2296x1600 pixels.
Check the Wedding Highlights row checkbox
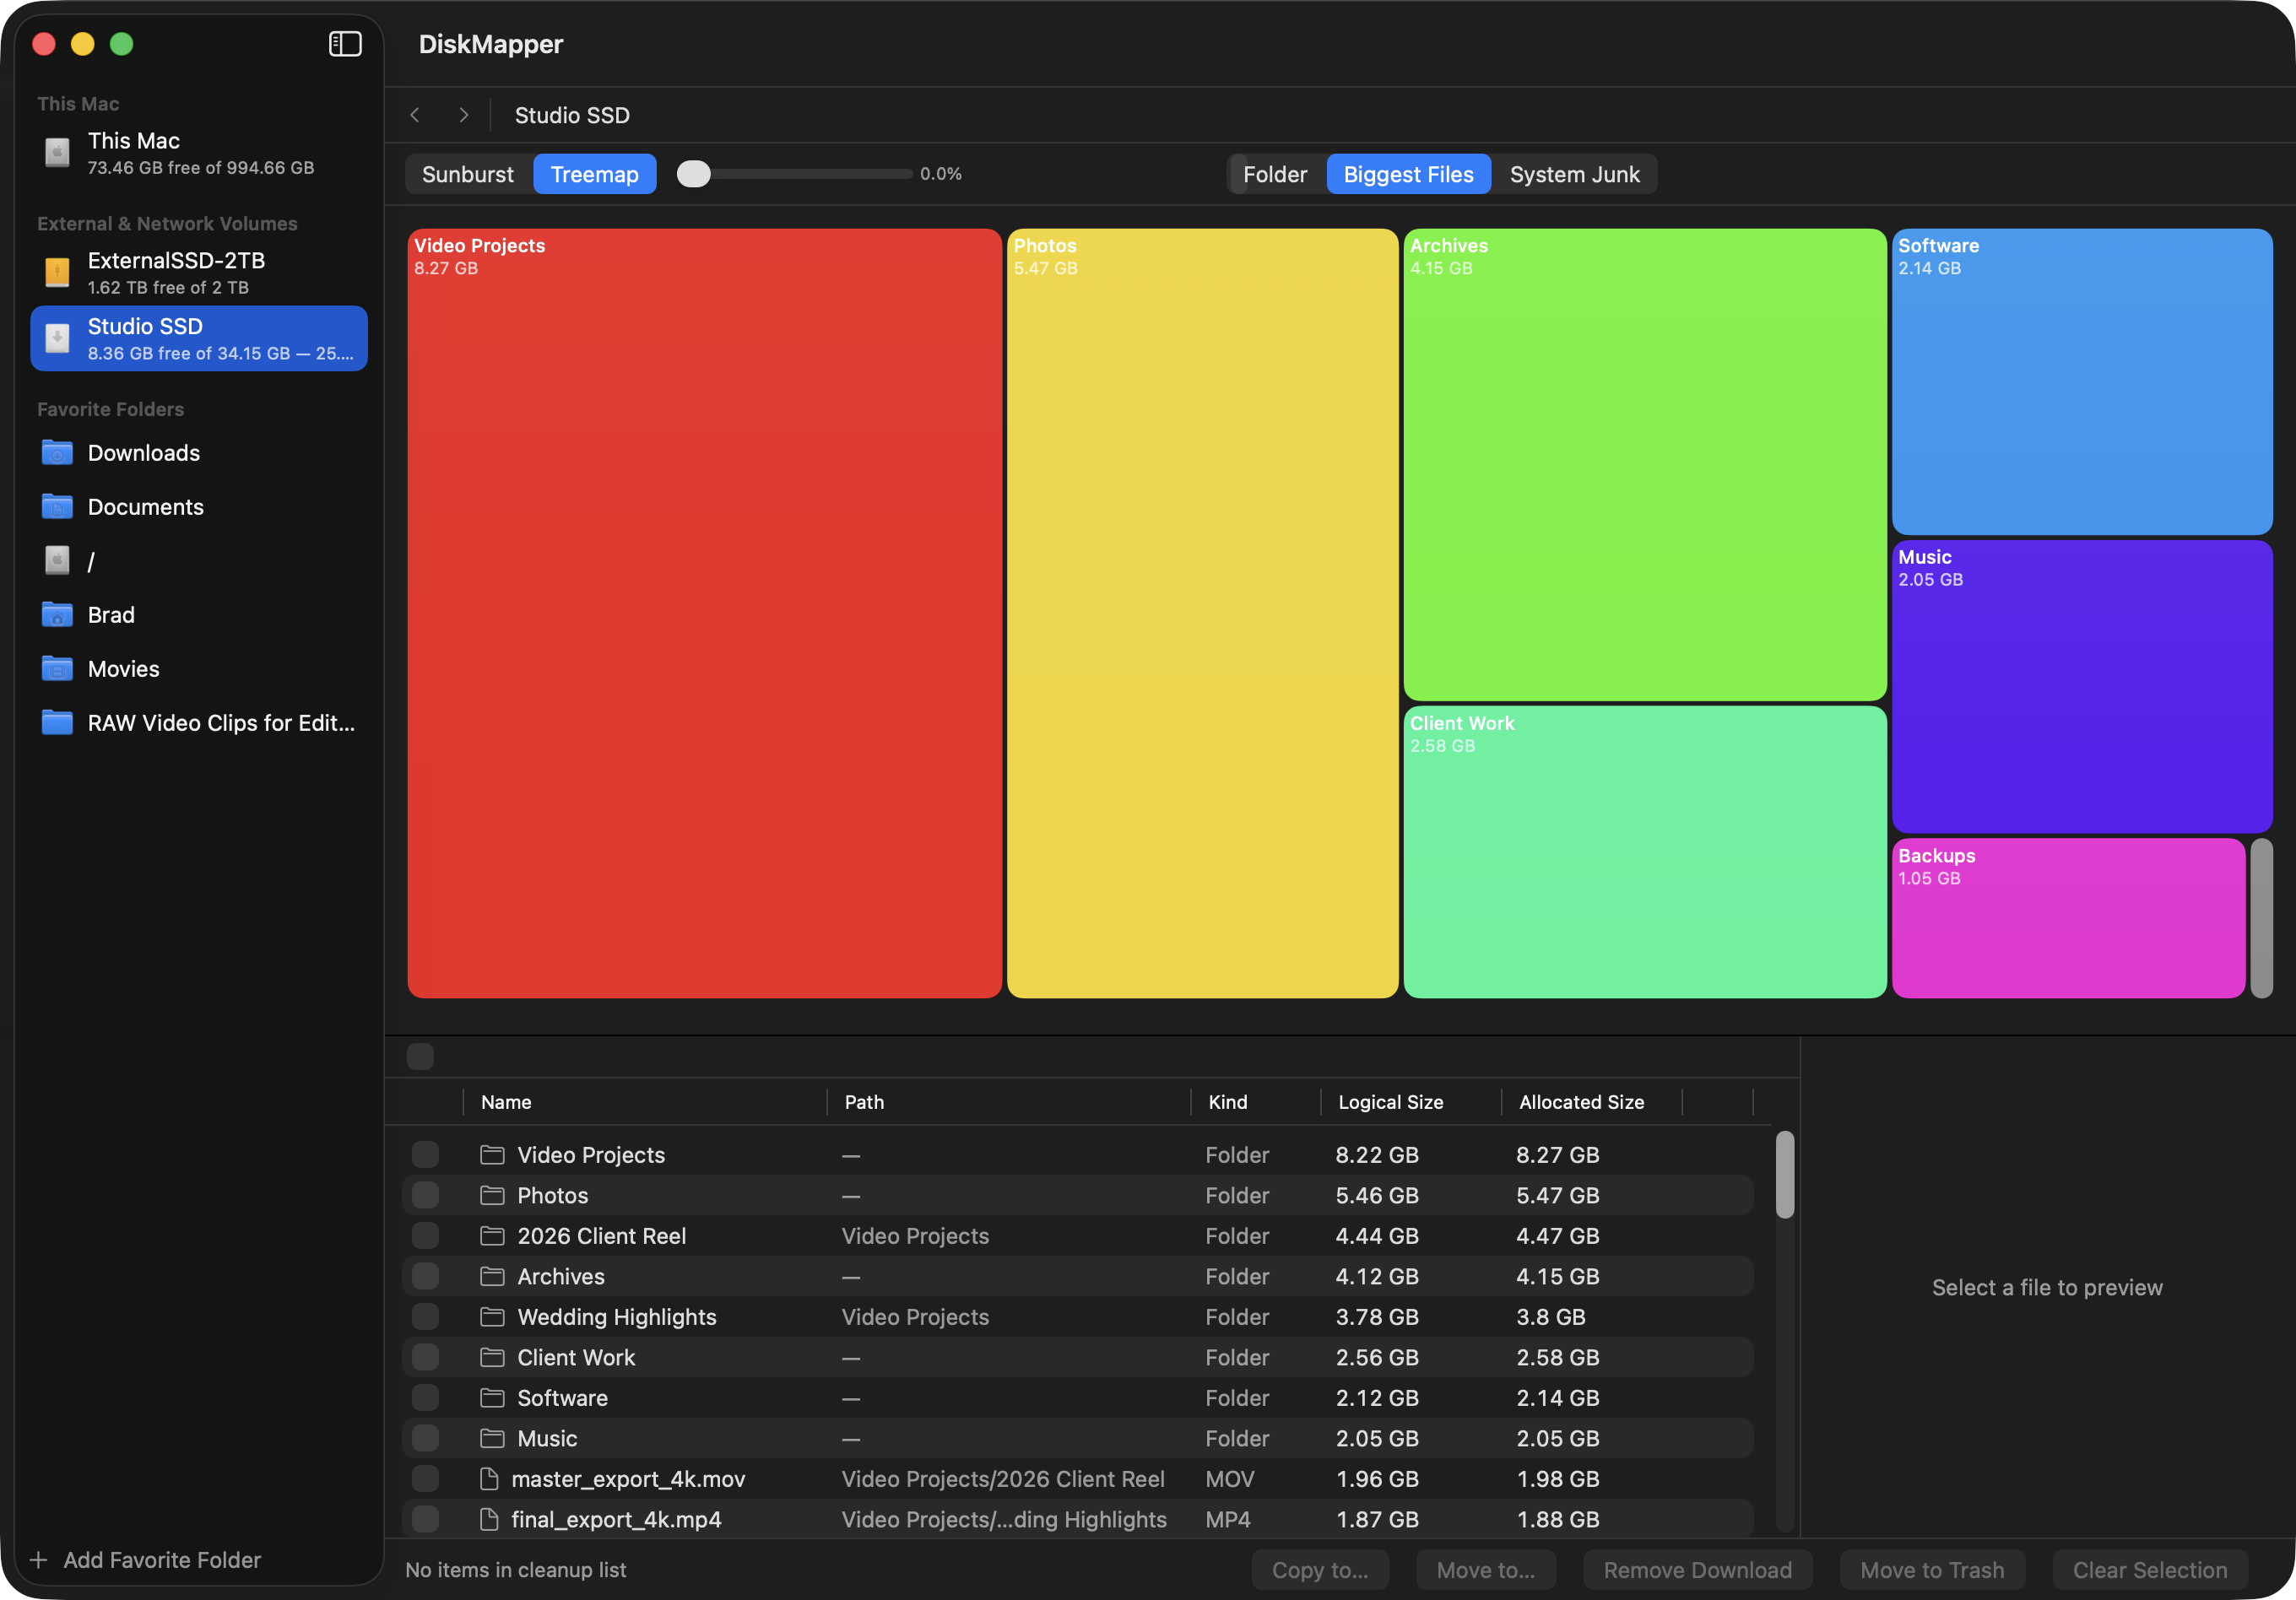coord(425,1317)
